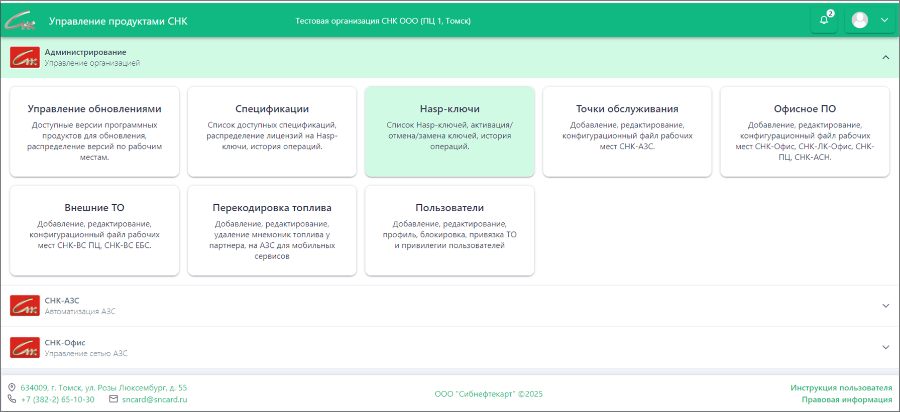Screen dimensions: 900x412
Task: Open the Перекодировка топлива card
Action: pos(271,230)
